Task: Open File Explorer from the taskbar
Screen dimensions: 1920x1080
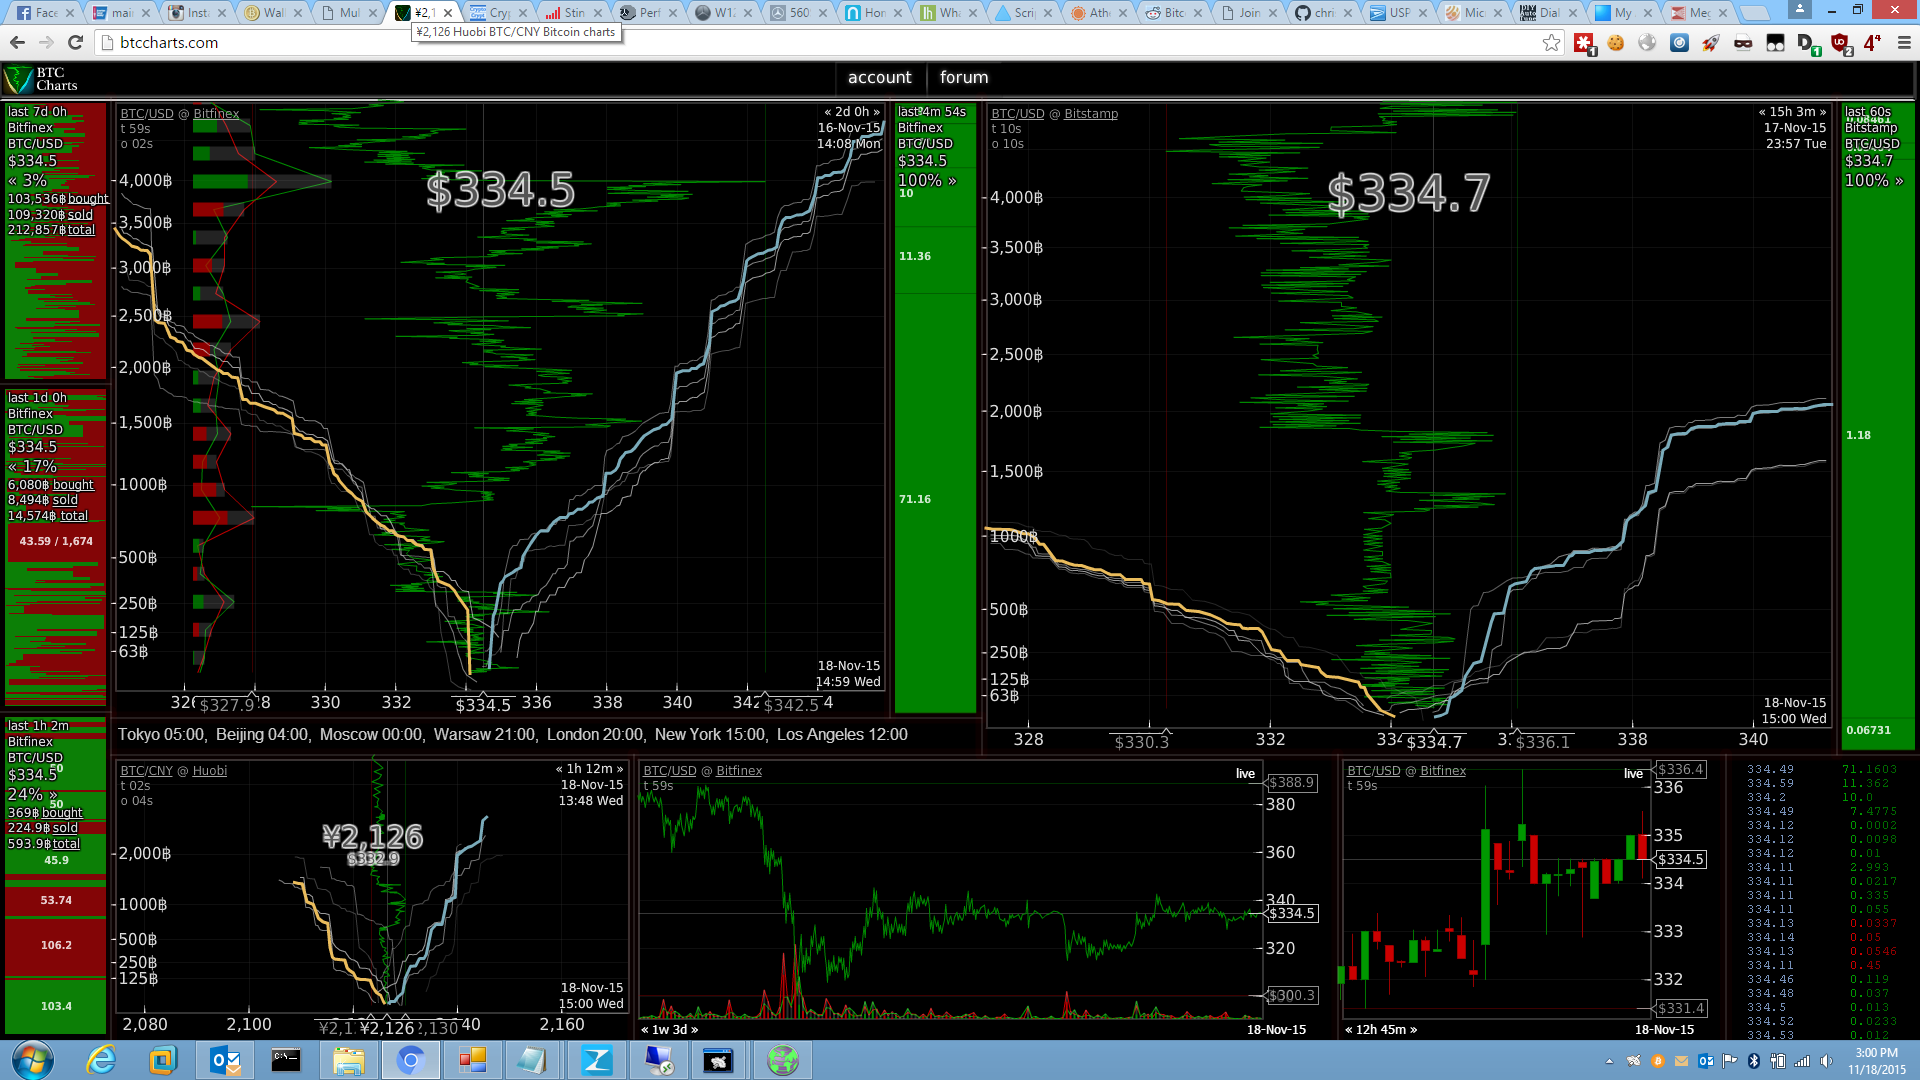Action: pyautogui.click(x=348, y=1060)
